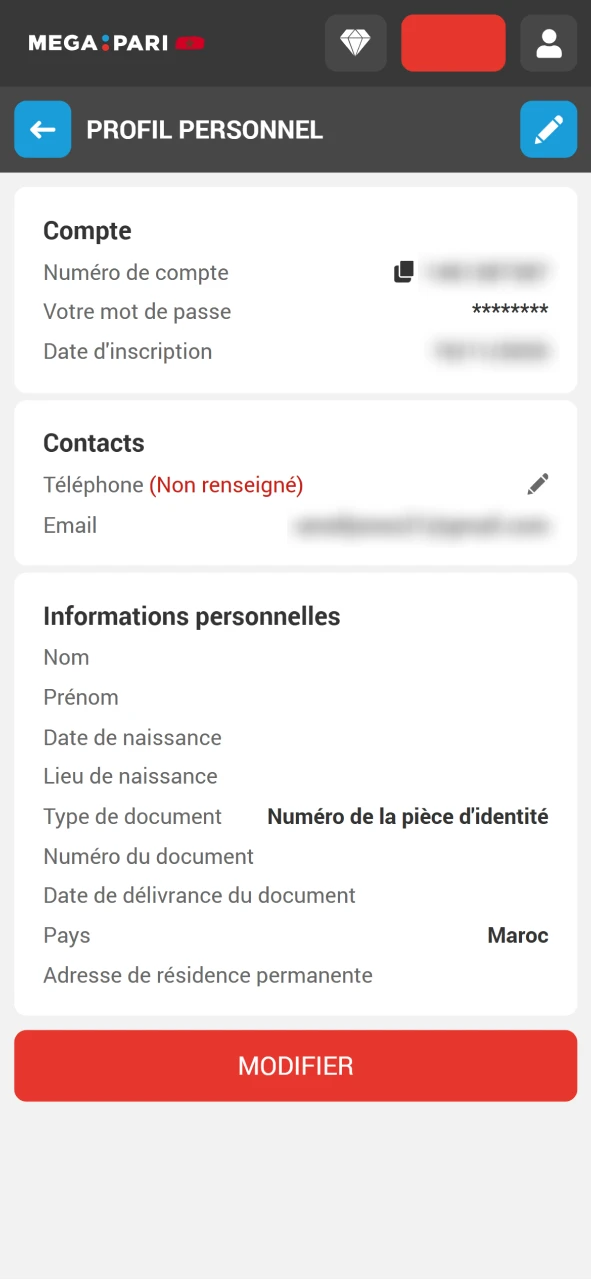Click the 'Contacts' section heading
This screenshot has height=1280, width=591.
click(94, 443)
